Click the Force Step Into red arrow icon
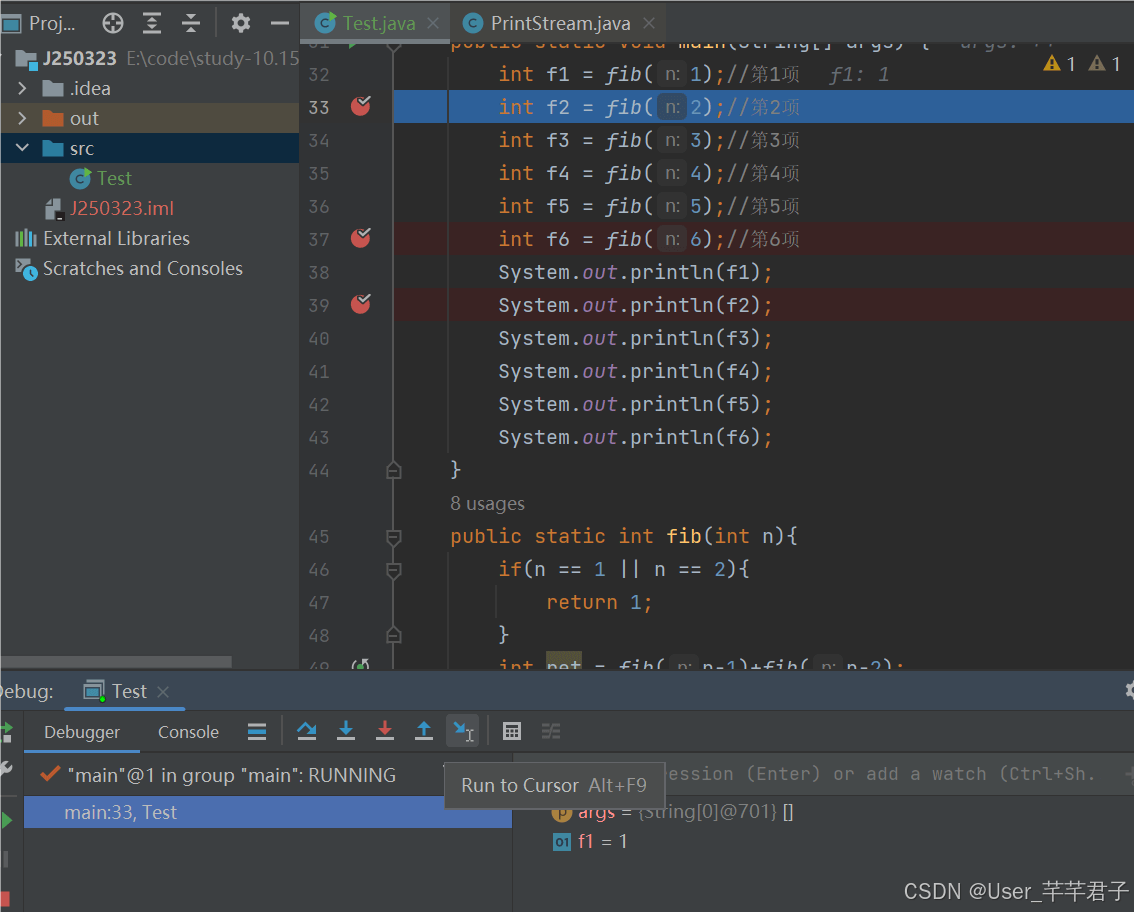The width and height of the screenshot is (1134, 912). coord(385,731)
